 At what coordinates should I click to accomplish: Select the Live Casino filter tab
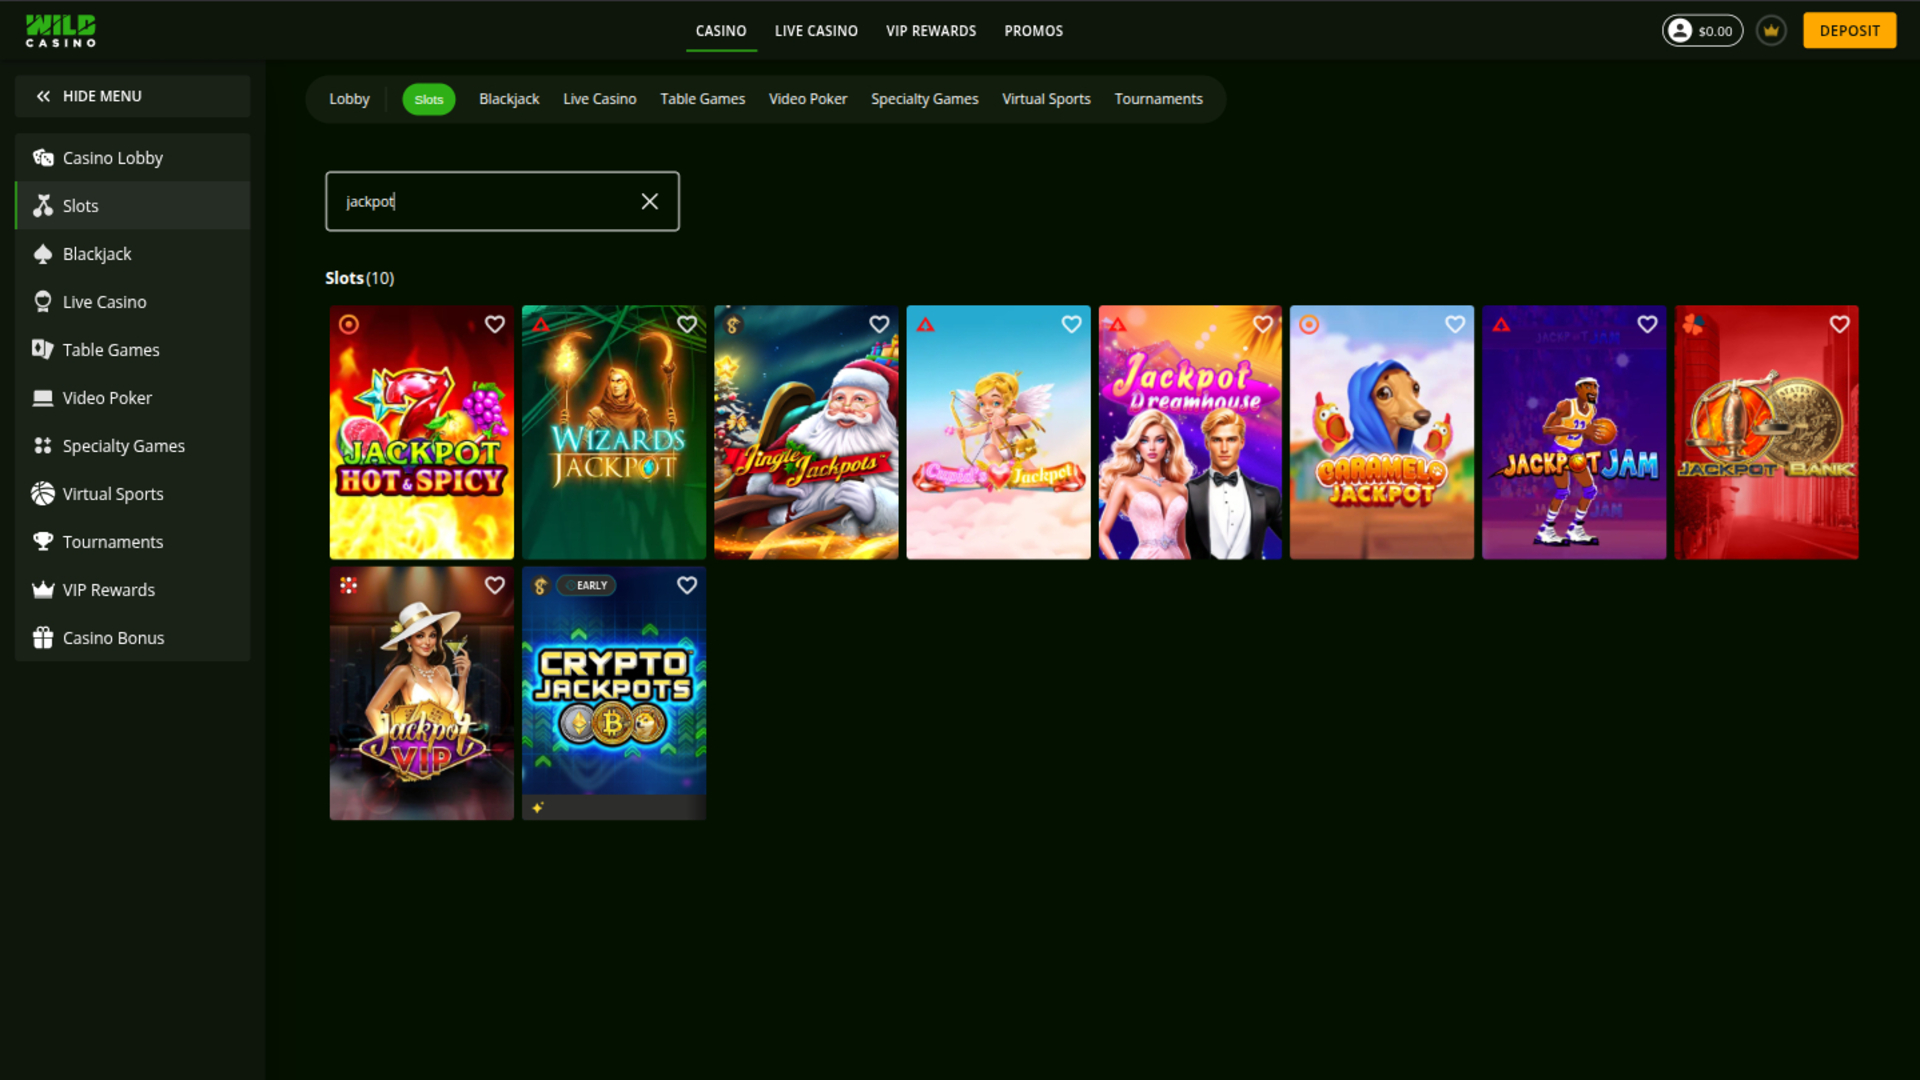tap(599, 98)
